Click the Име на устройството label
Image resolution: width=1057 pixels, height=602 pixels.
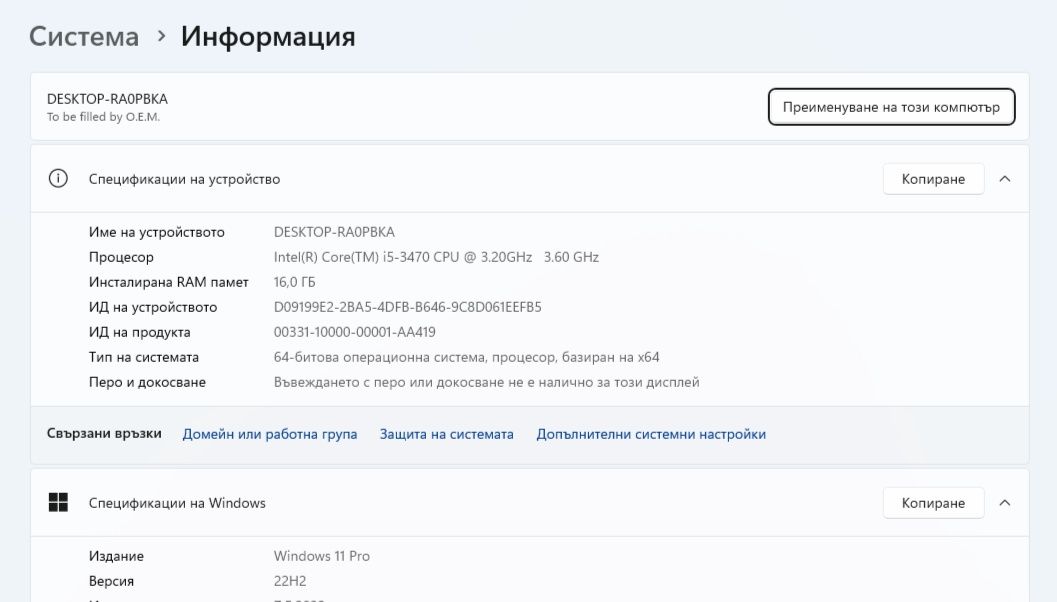click(x=156, y=232)
